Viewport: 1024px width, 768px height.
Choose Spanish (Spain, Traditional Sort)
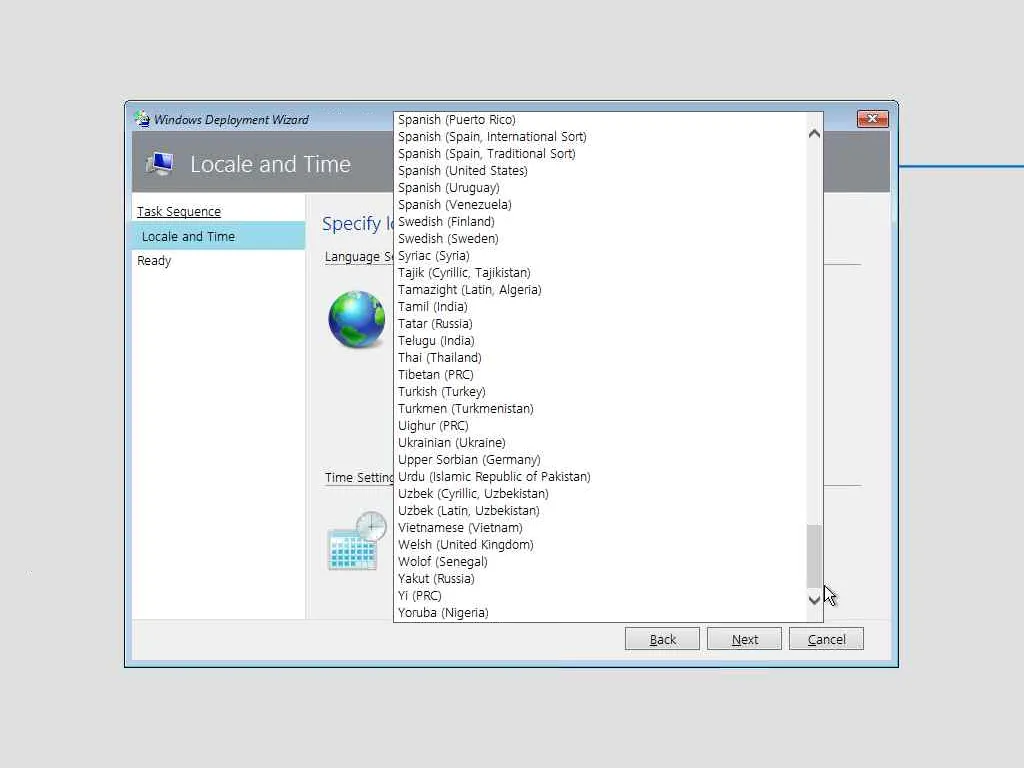601,153
